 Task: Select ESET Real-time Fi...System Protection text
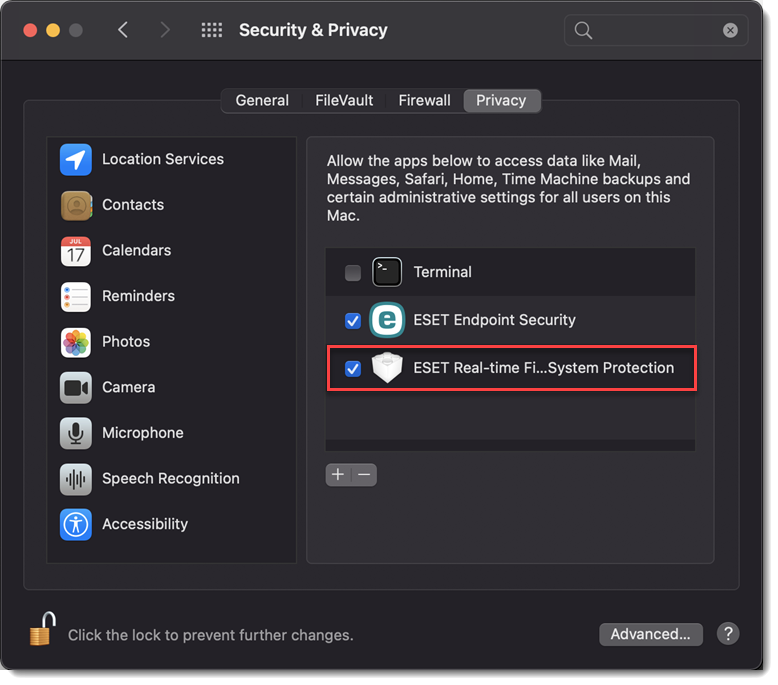[x=544, y=368]
